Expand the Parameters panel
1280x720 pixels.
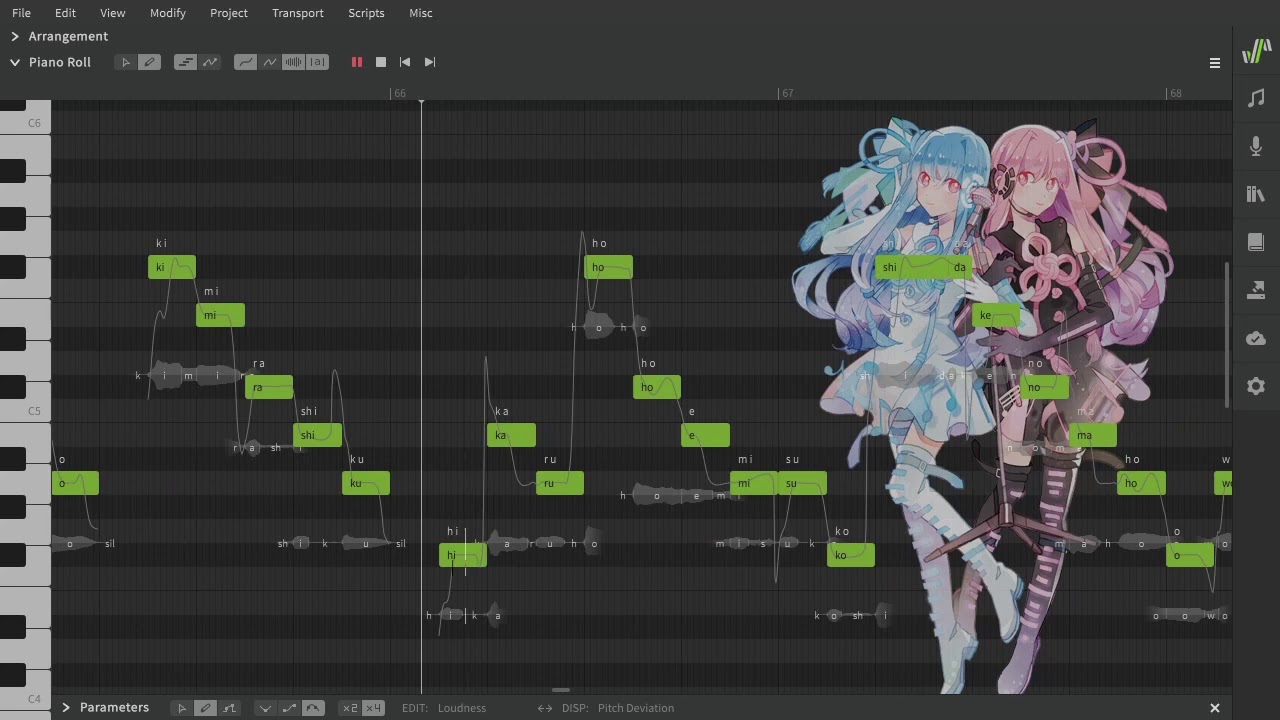pyautogui.click(x=66, y=708)
